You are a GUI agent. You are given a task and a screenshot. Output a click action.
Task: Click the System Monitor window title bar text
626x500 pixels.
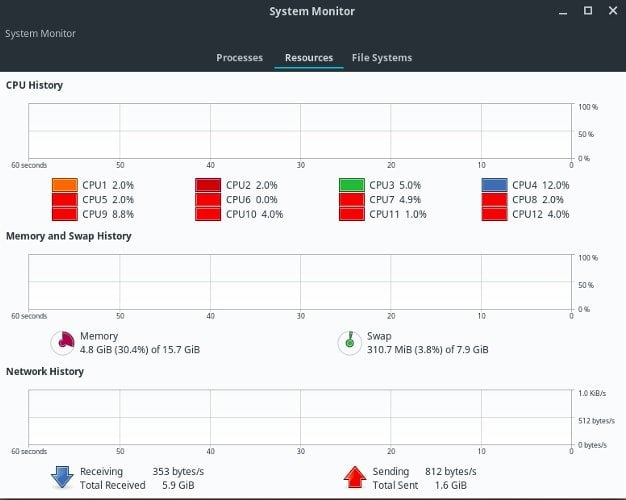coord(312,11)
